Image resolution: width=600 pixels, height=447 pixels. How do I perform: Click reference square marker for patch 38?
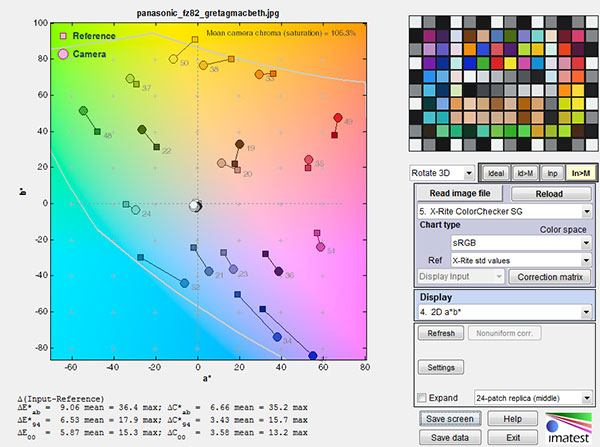[x=231, y=59]
